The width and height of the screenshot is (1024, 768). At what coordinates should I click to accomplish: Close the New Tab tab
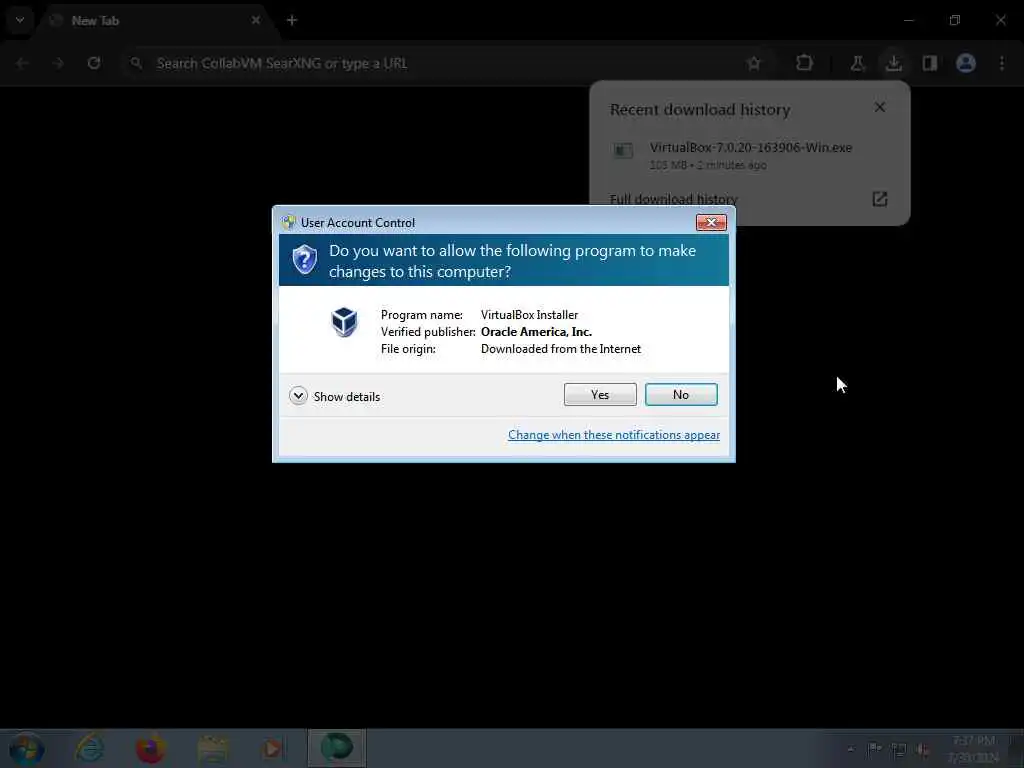(255, 20)
